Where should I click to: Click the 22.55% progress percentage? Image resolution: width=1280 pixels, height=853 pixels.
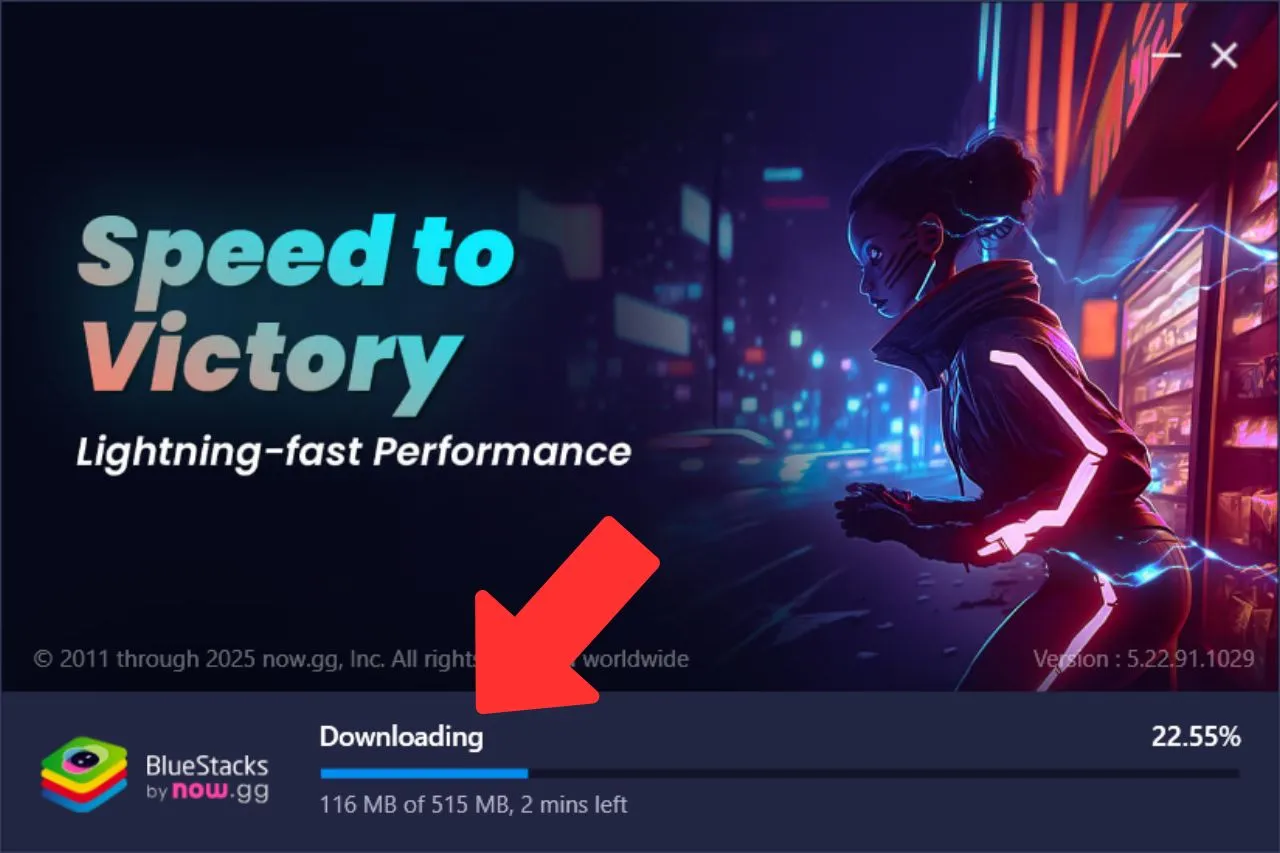point(1196,737)
